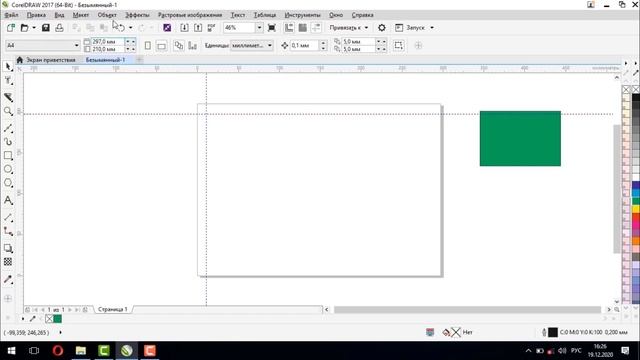Select the Shape tool in the toolbox

pos(8,81)
